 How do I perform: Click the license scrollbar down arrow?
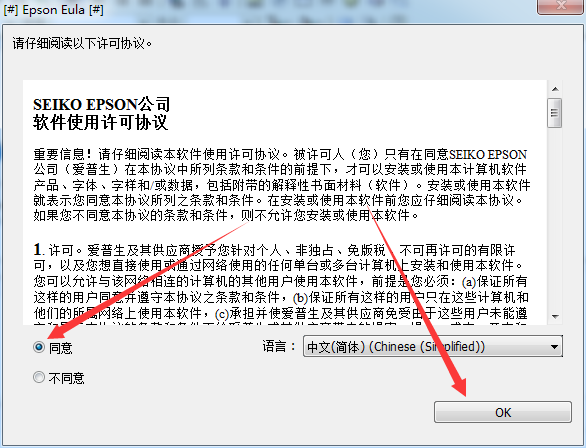click(555, 316)
